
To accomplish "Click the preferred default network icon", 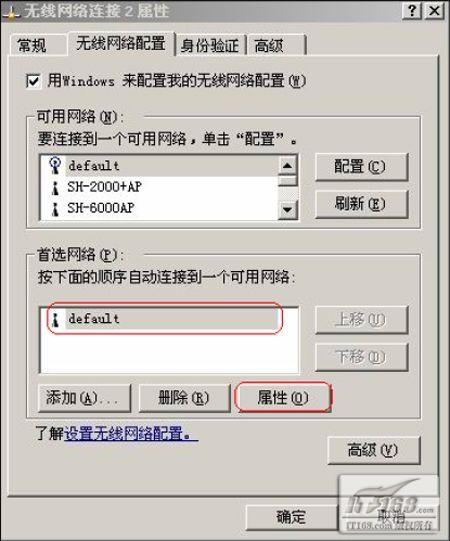I will [x=55, y=319].
